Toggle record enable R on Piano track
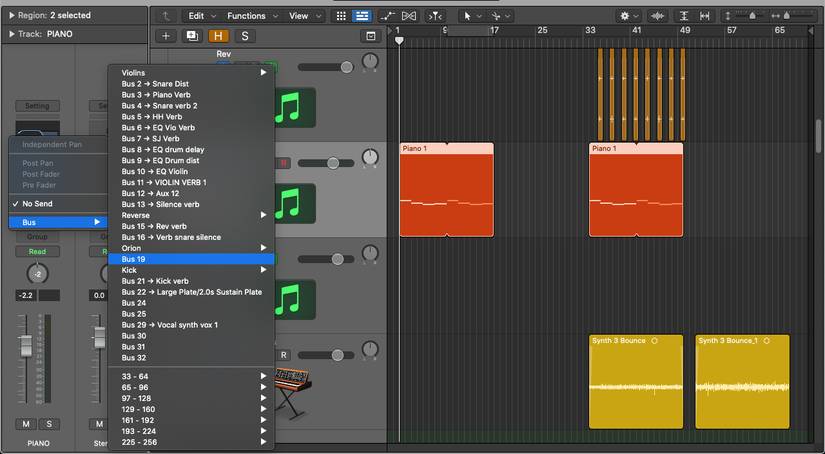This screenshot has height=454, width=825. [283, 163]
